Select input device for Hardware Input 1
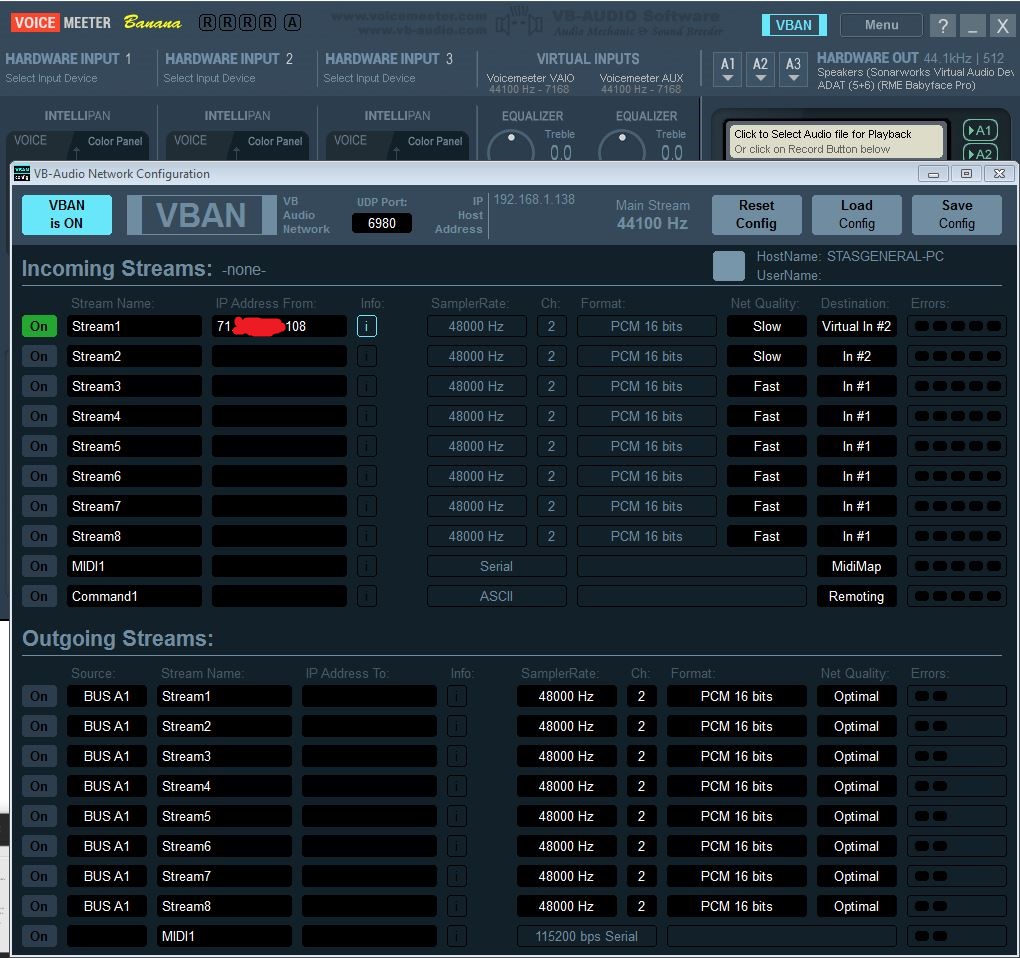This screenshot has height=958, width=1020. 51,78
